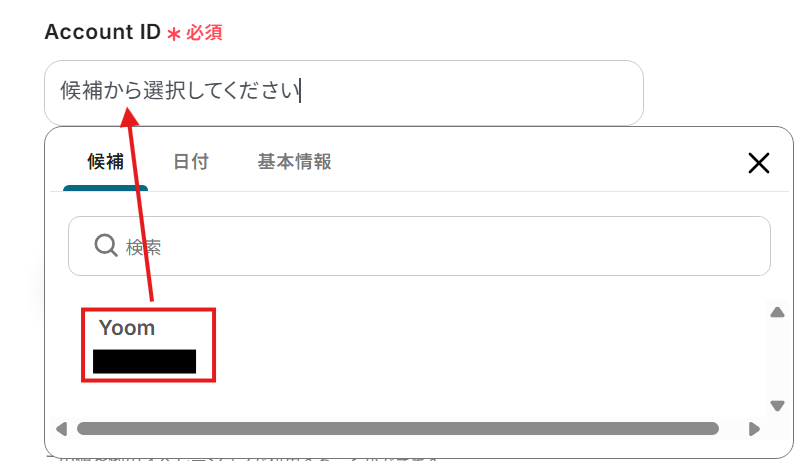Viewport: 801px width, 461px height.
Task: Click the horizontal scrollbar right arrow
Action: pos(754,429)
